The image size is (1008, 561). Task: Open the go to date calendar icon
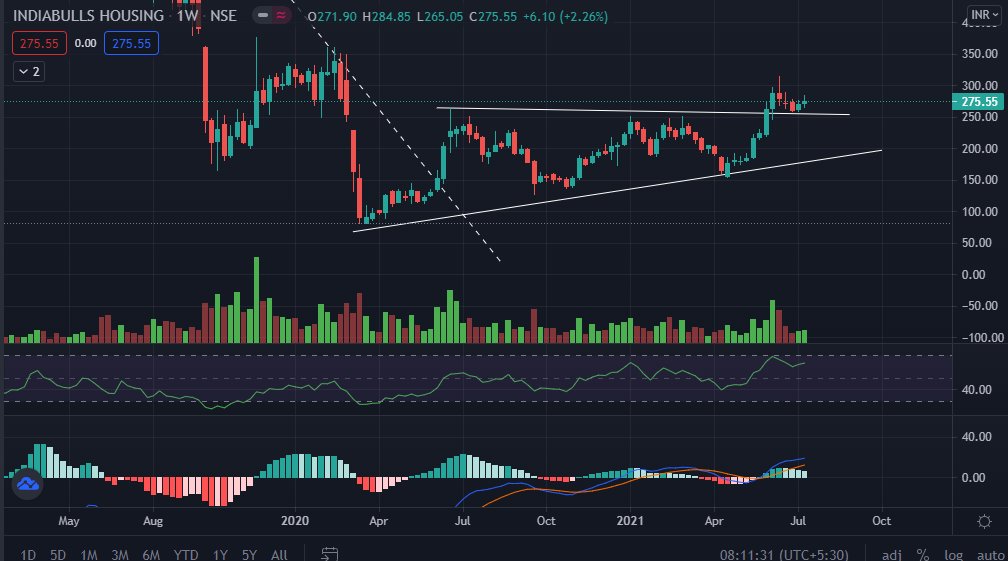click(x=329, y=553)
